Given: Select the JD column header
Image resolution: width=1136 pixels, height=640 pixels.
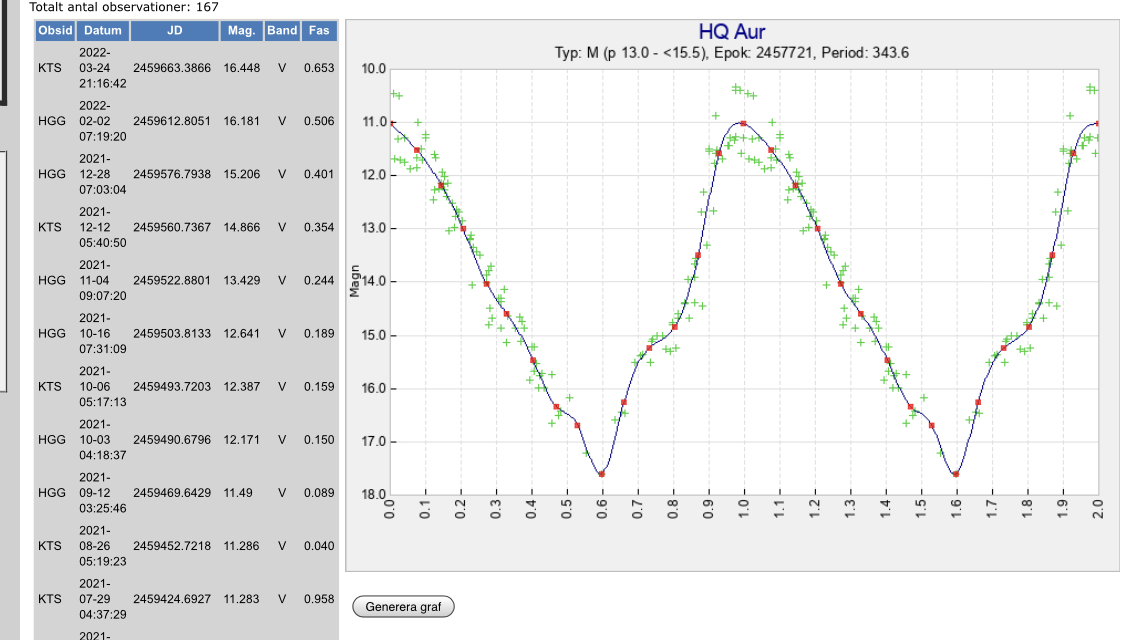Looking at the screenshot, I should tap(174, 31).
